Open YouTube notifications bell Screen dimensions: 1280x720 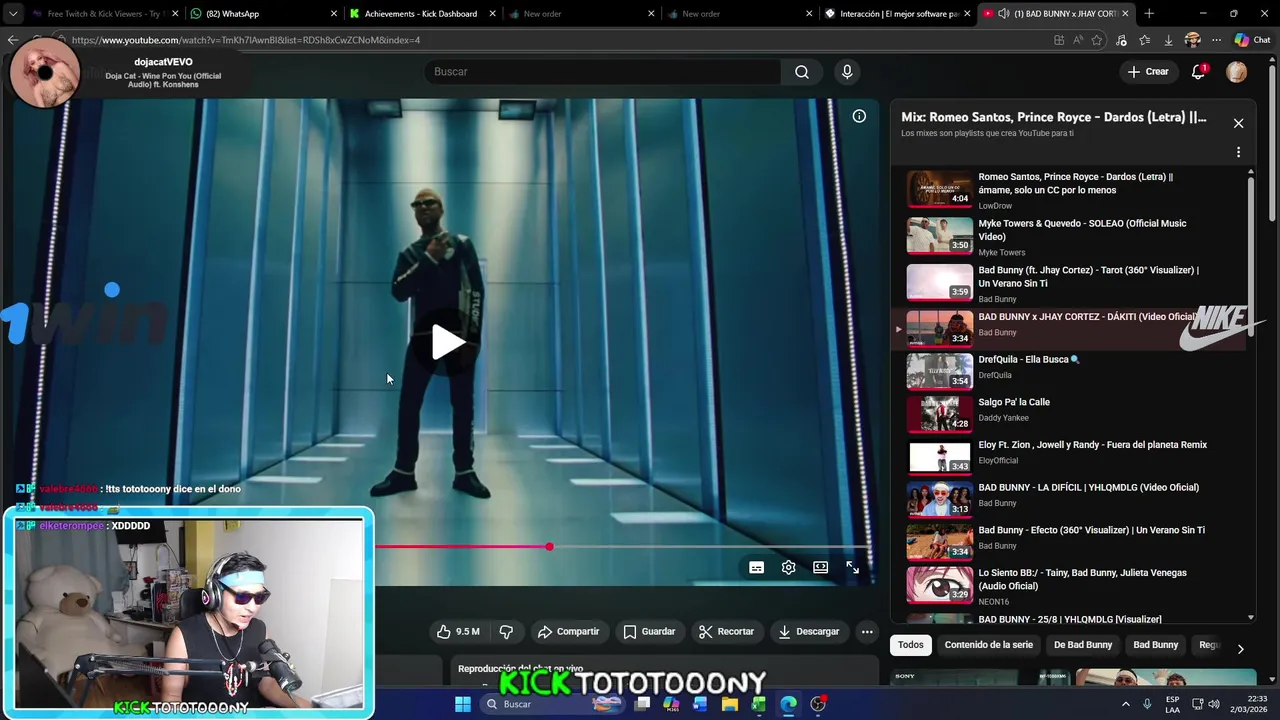(1198, 72)
